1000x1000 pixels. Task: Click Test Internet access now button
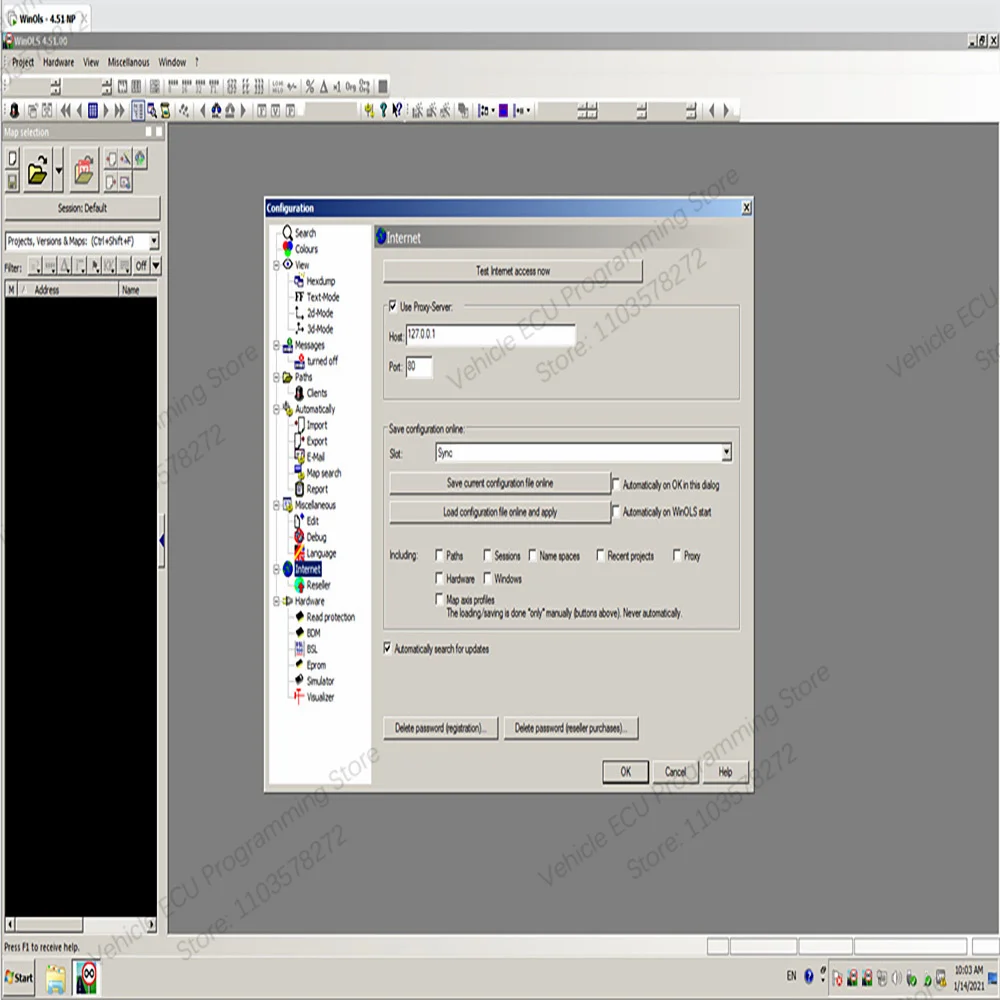click(x=512, y=271)
